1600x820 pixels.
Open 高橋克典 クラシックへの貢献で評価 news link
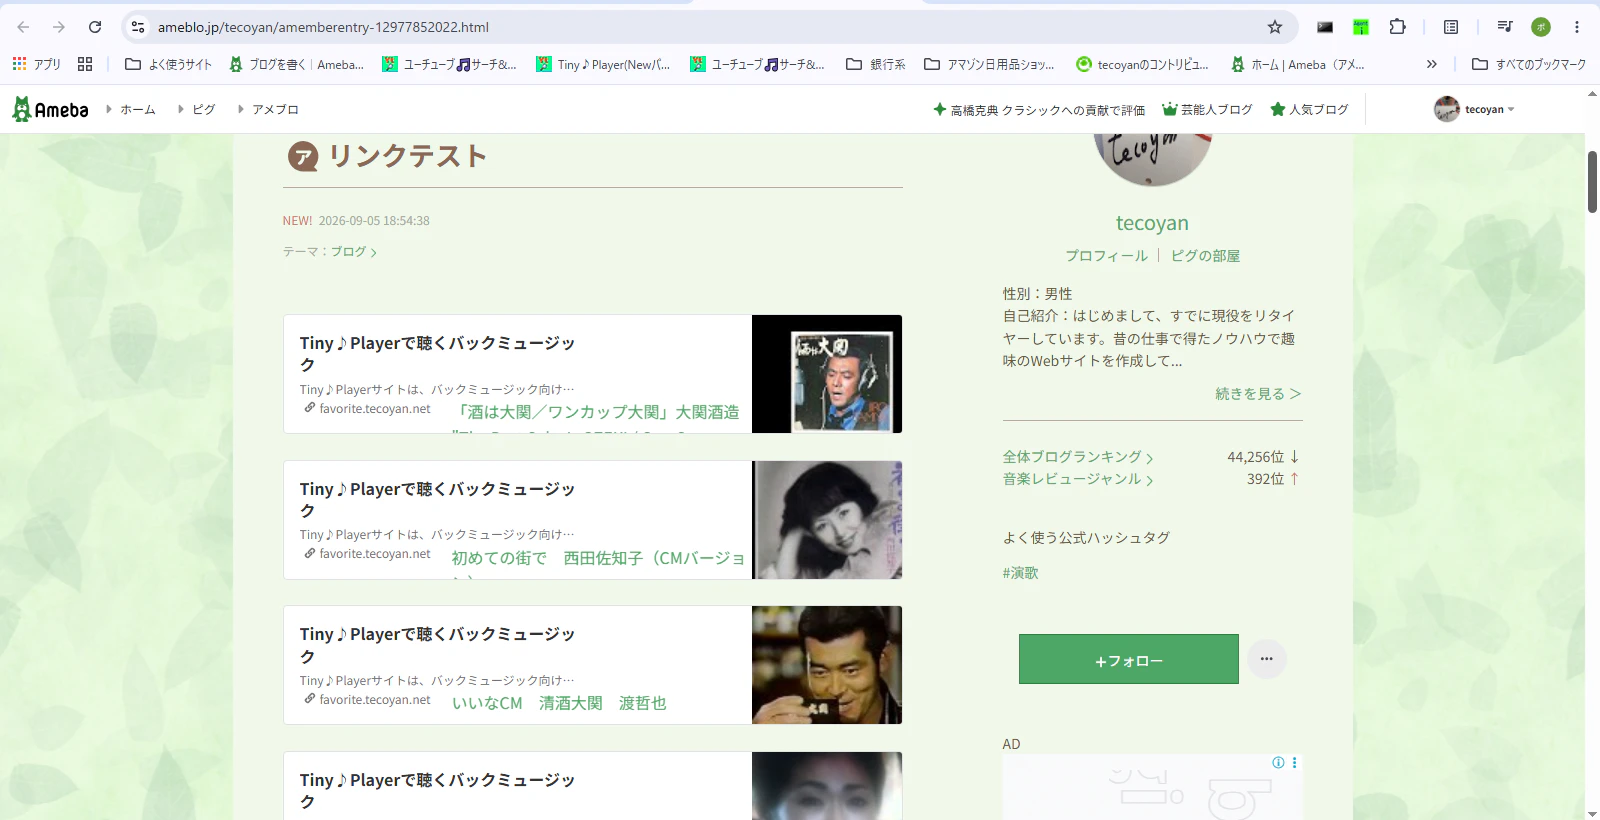[x=1039, y=109]
